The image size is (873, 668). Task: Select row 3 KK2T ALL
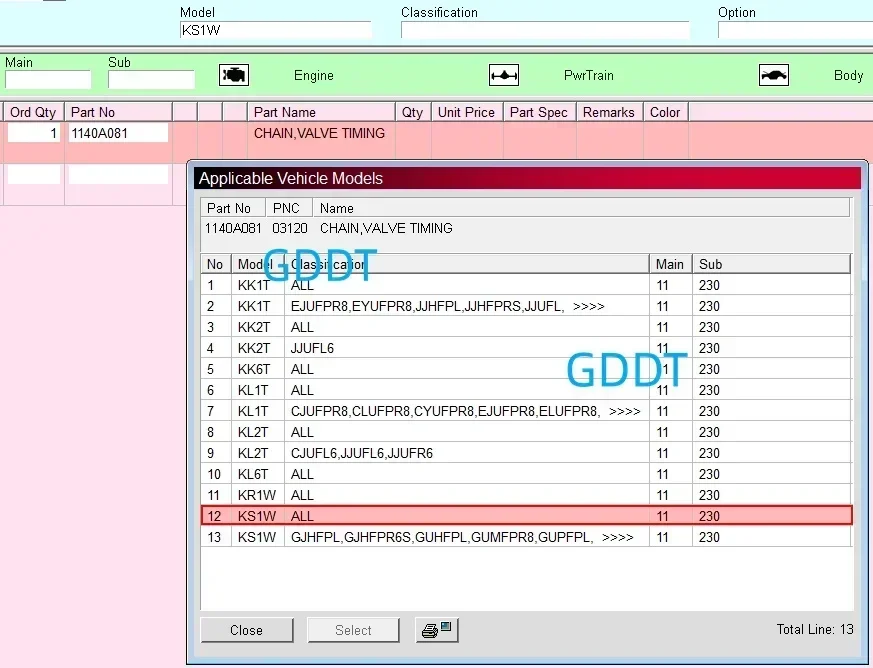pos(526,327)
